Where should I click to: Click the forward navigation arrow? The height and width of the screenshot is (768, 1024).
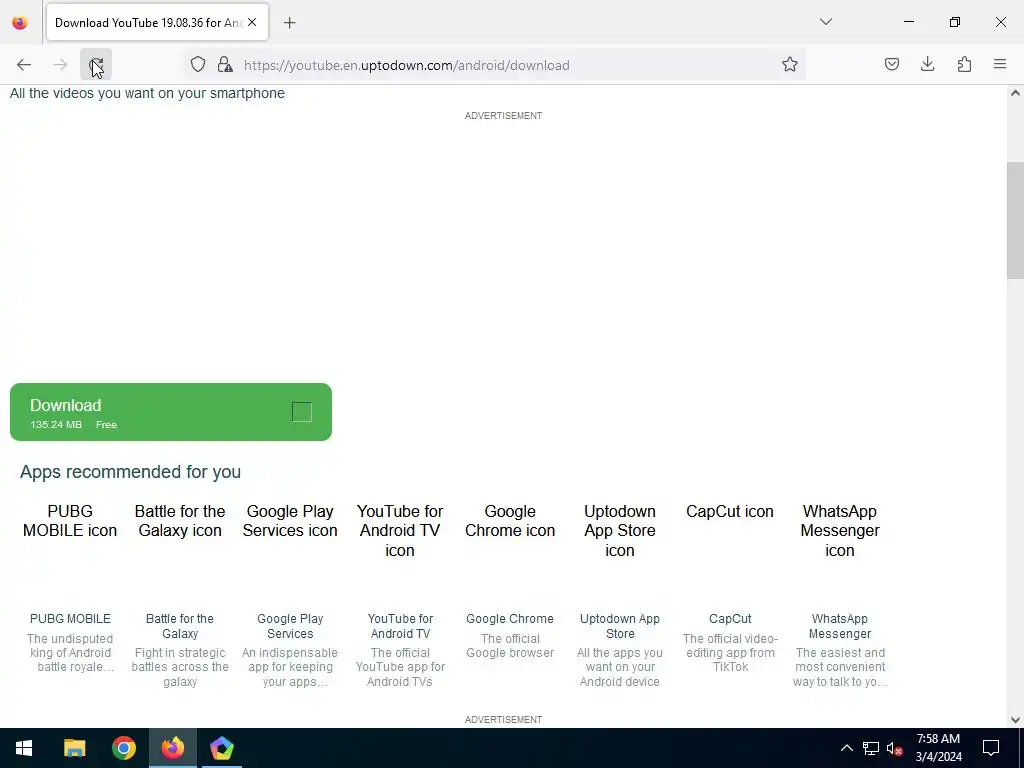pos(60,64)
